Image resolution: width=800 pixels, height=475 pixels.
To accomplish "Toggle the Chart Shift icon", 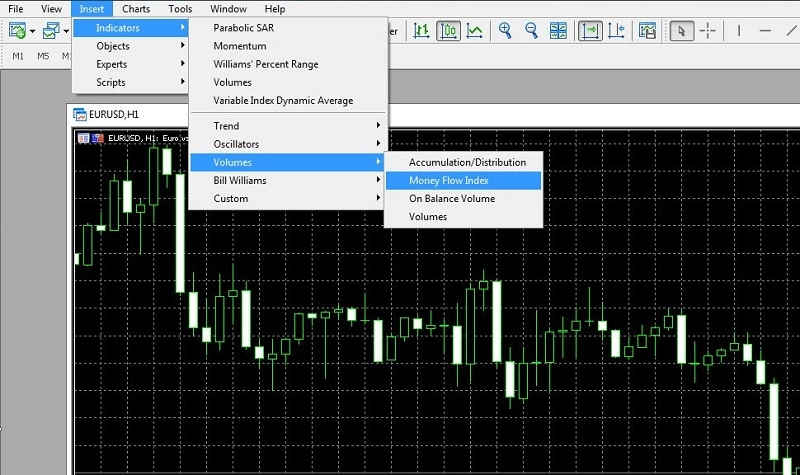I will tap(616, 31).
